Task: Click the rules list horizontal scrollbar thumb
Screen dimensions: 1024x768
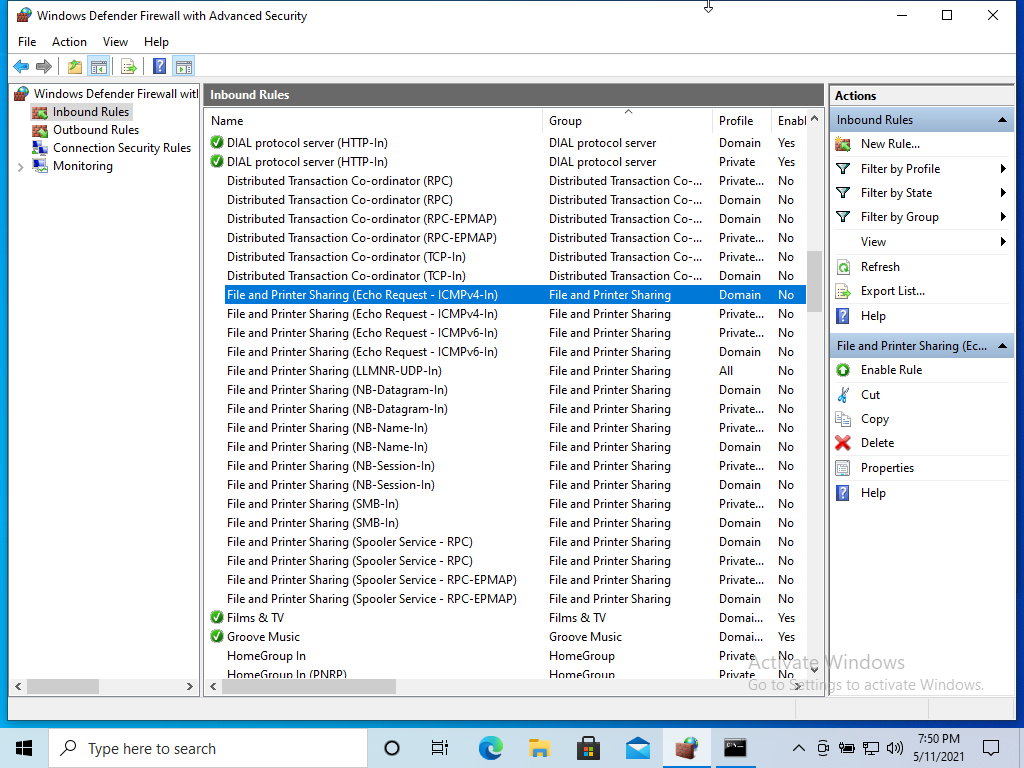Action: (x=308, y=686)
